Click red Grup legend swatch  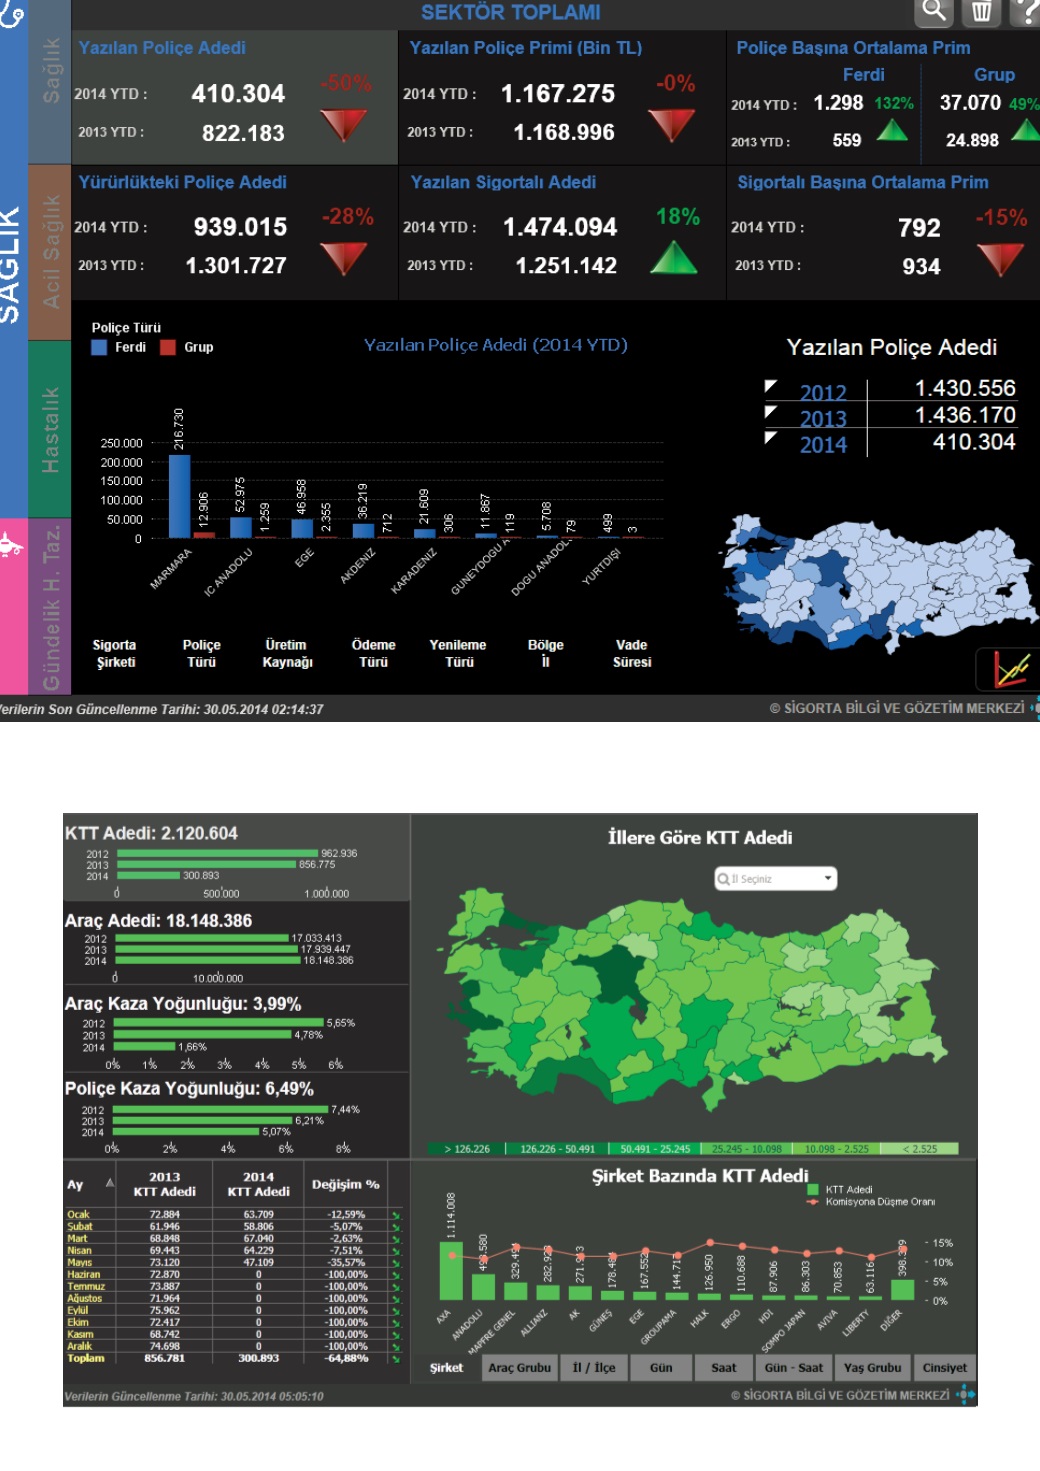[x=168, y=347]
